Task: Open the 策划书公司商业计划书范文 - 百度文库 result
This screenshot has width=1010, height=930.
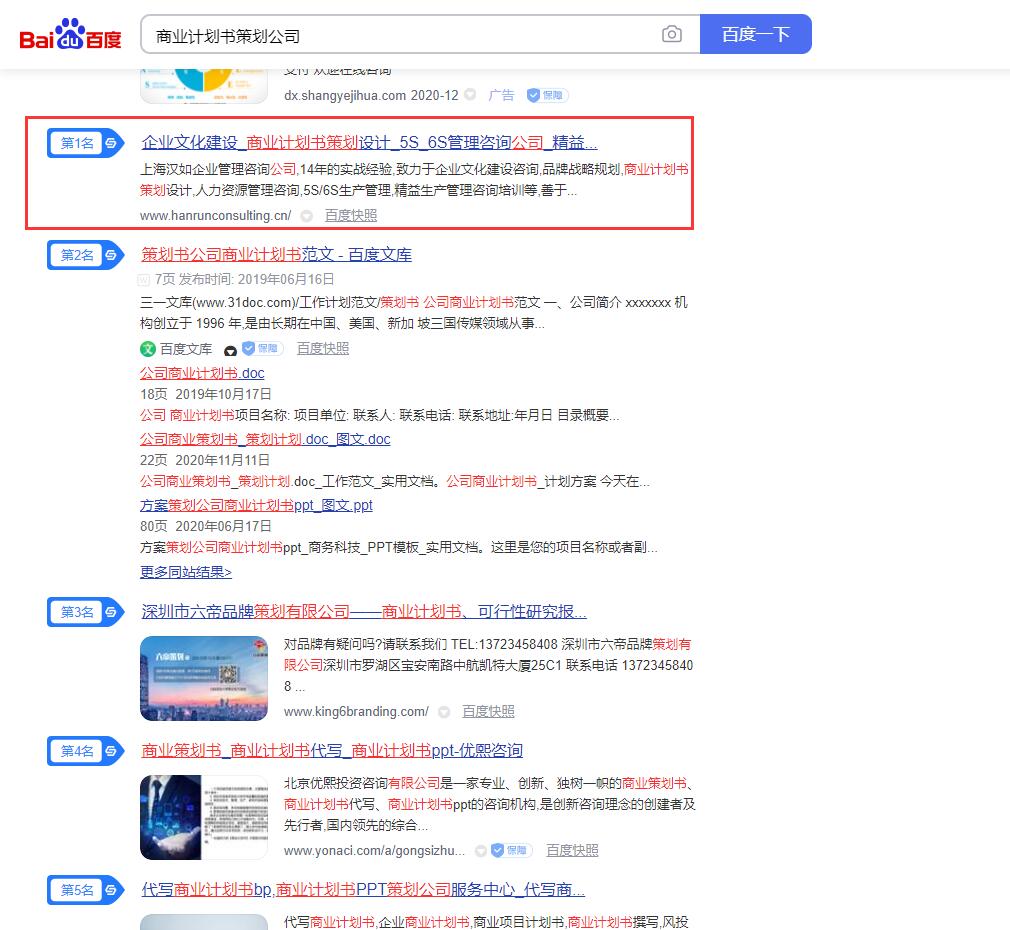Action: pyautogui.click(x=276, y=254)
